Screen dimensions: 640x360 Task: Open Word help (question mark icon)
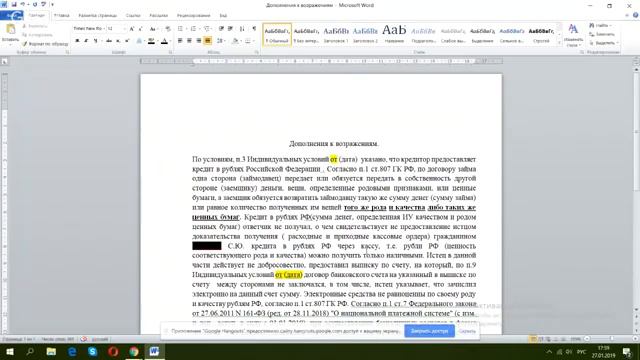click(636, 16)
